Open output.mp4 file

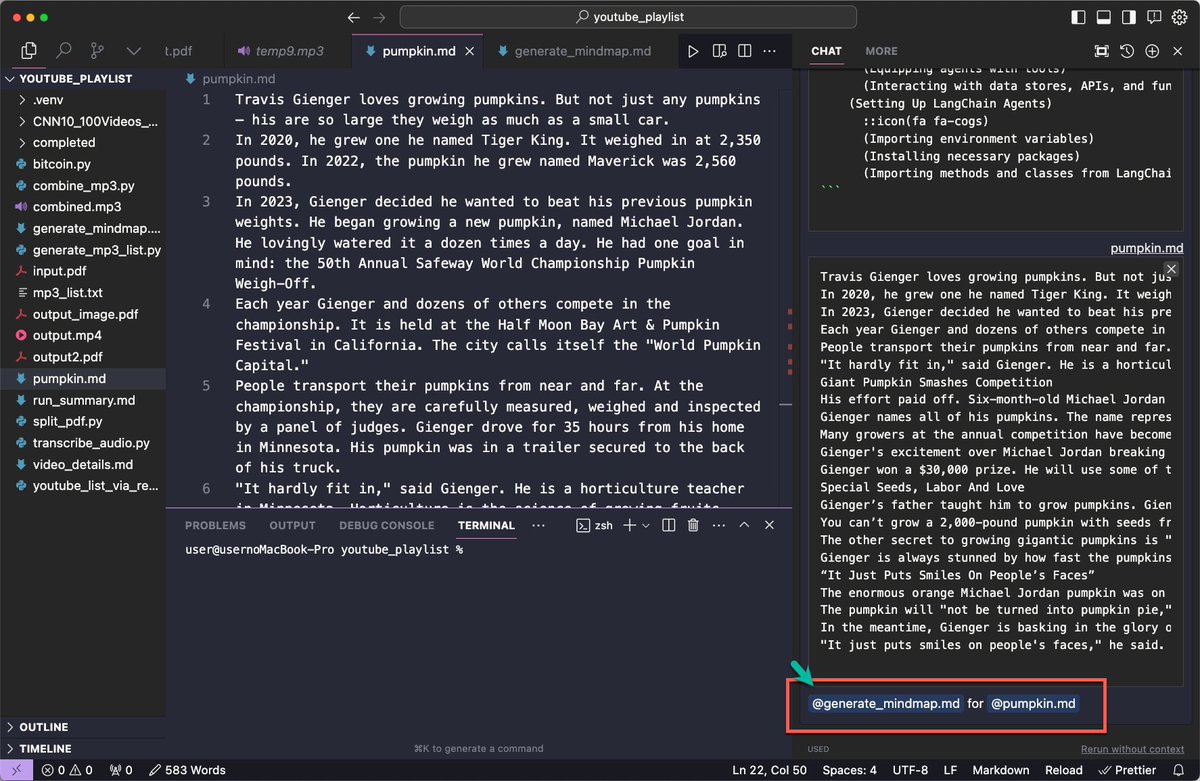[x=83, y=336]
